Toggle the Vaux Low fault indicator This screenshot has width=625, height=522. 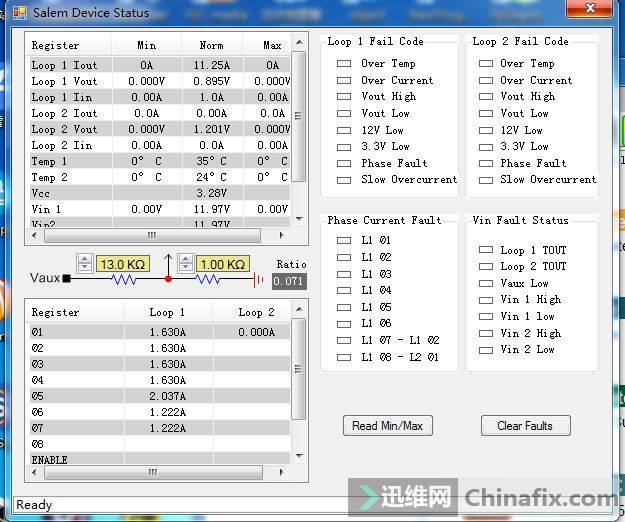485,284
